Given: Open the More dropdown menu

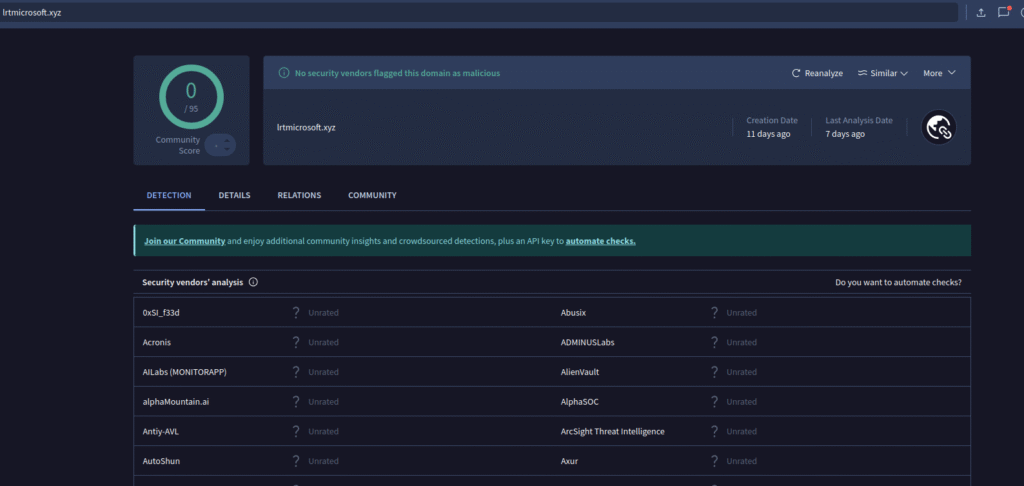Looking at the screenshot, I should 939,73.
